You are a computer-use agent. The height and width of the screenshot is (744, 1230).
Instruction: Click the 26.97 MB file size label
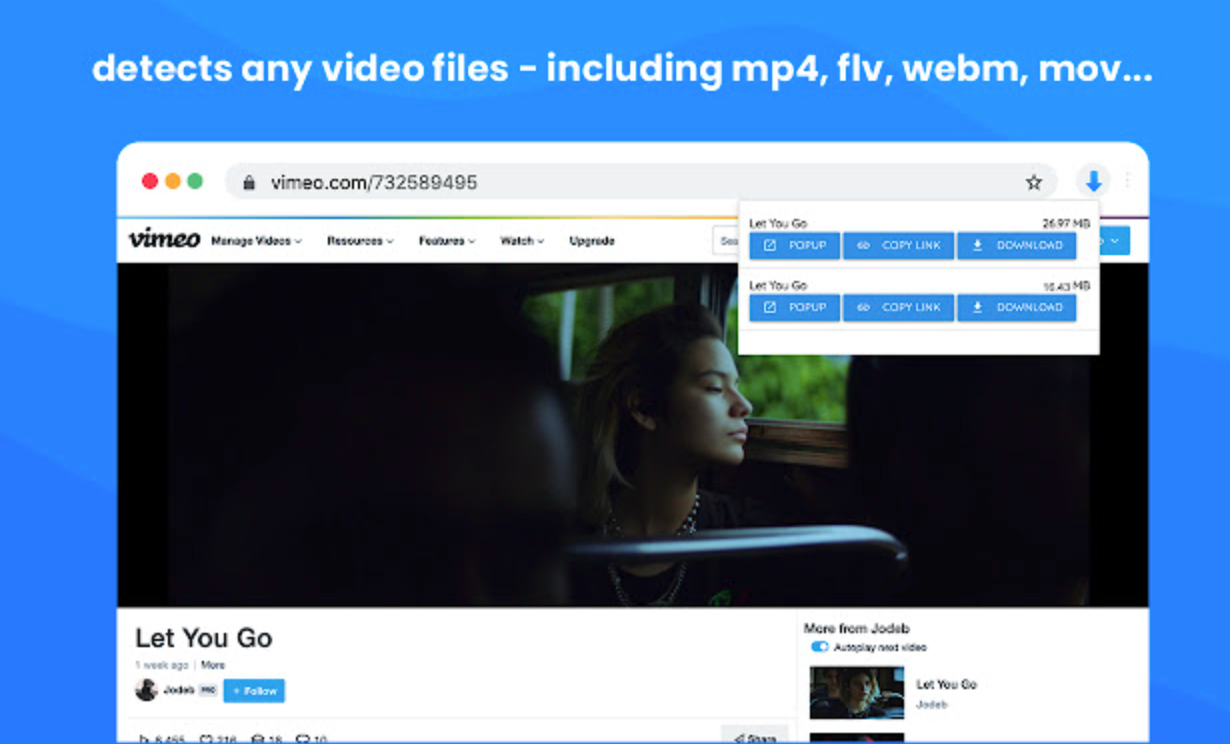[1066, 224]
